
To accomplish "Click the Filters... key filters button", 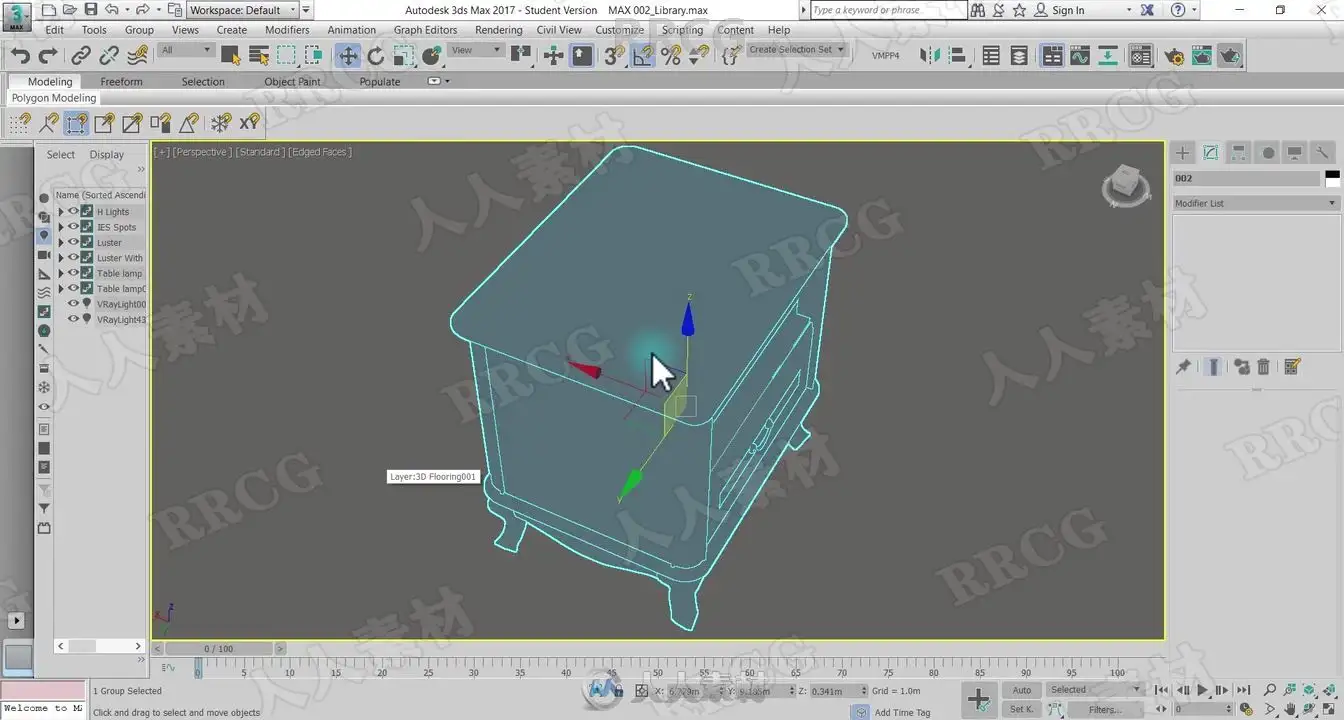I will tap(1104, 709).
